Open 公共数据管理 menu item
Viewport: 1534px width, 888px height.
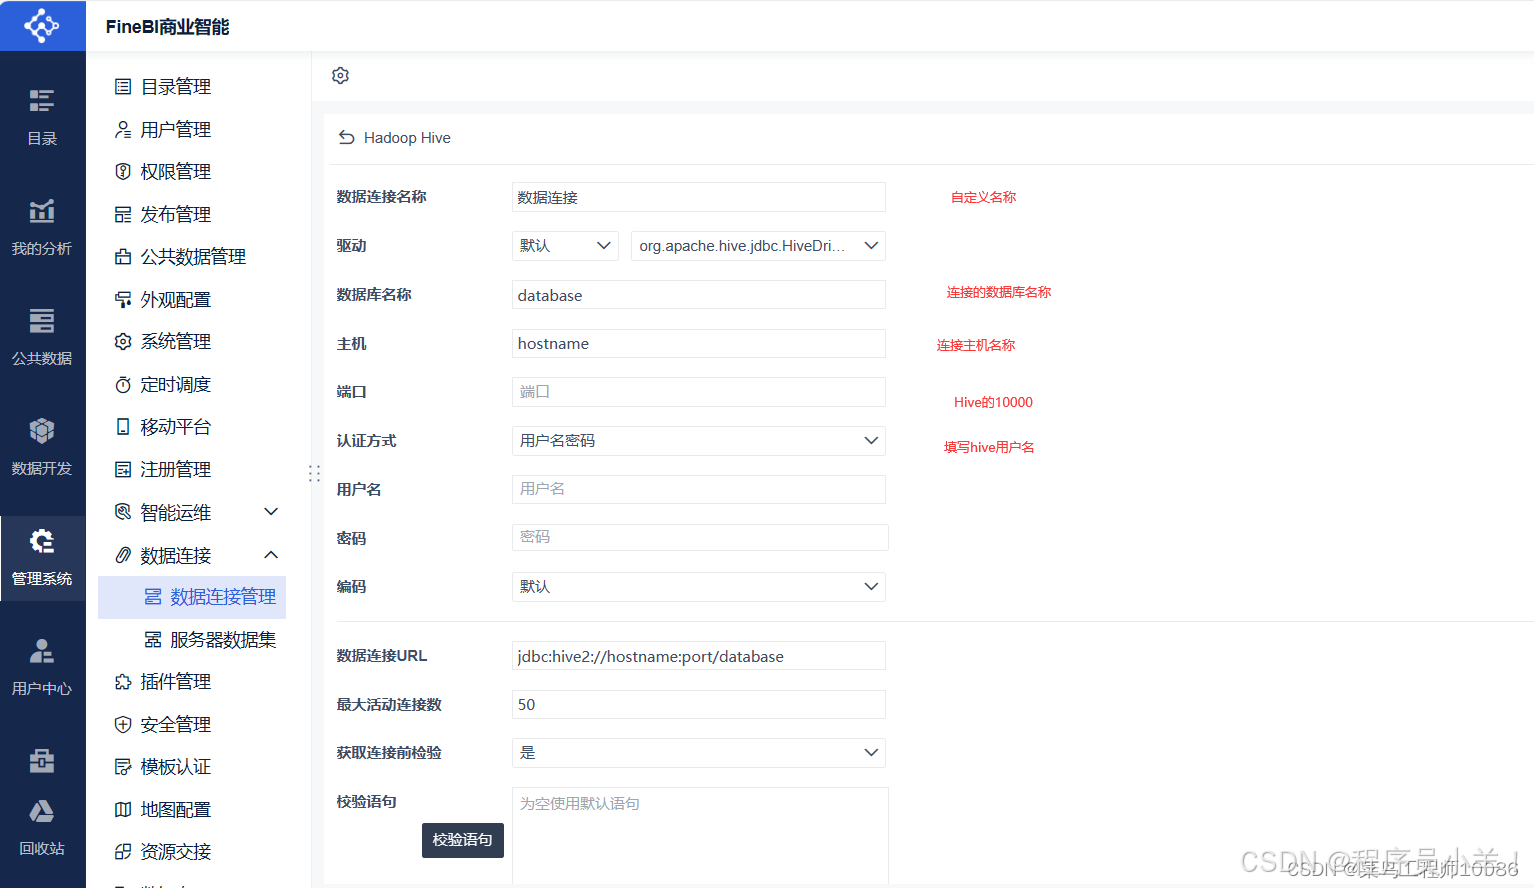click(x=192, y=257)
